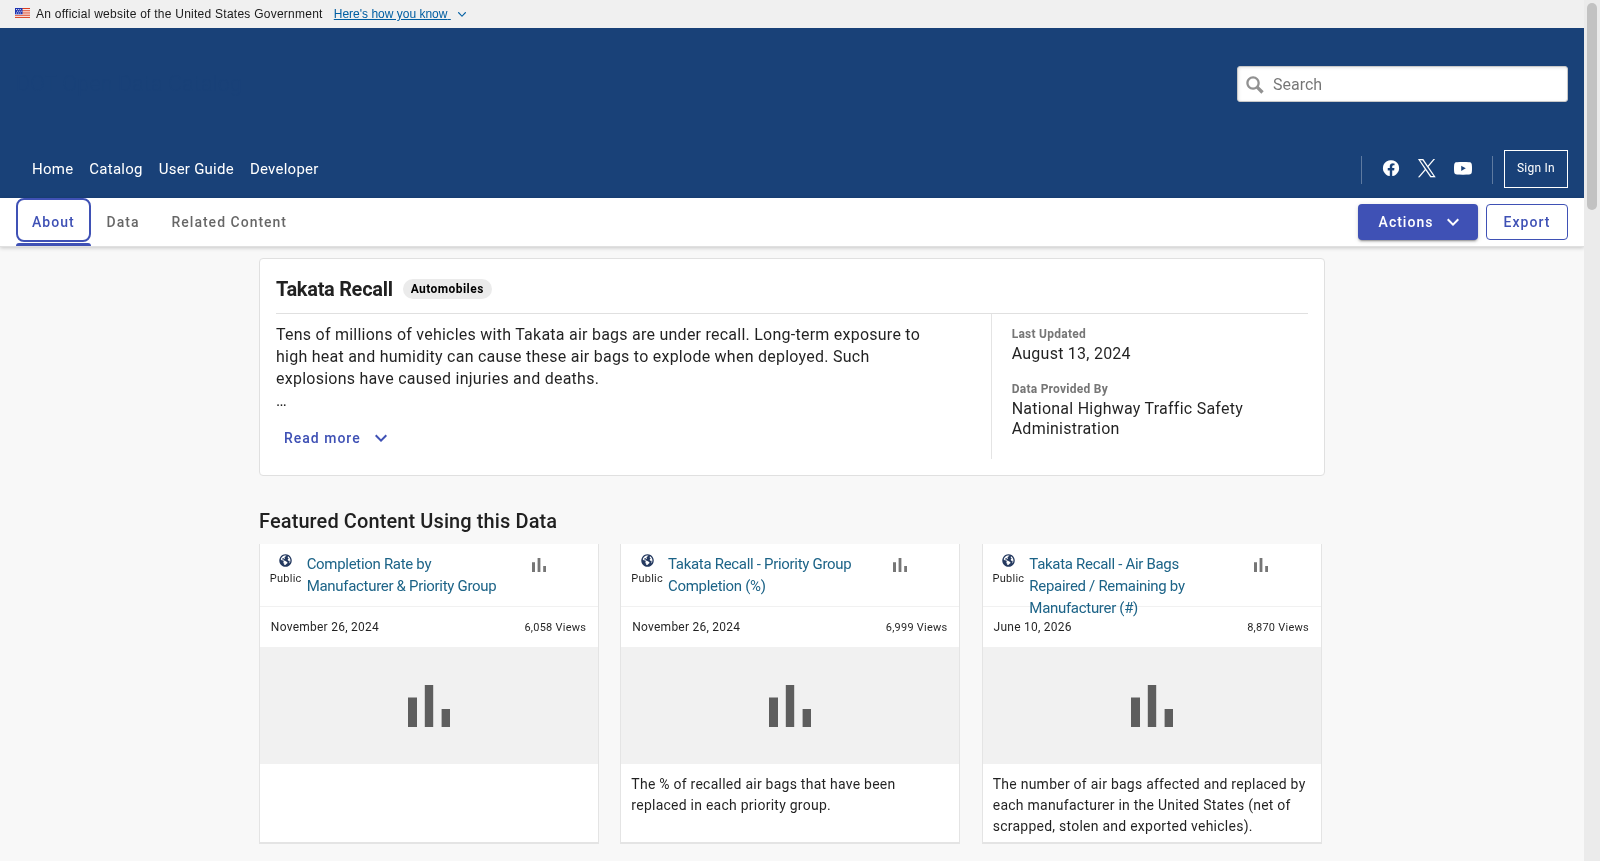Open the YouTube icon link
The image size is (1600, 861).
(x=1463, y=168)
